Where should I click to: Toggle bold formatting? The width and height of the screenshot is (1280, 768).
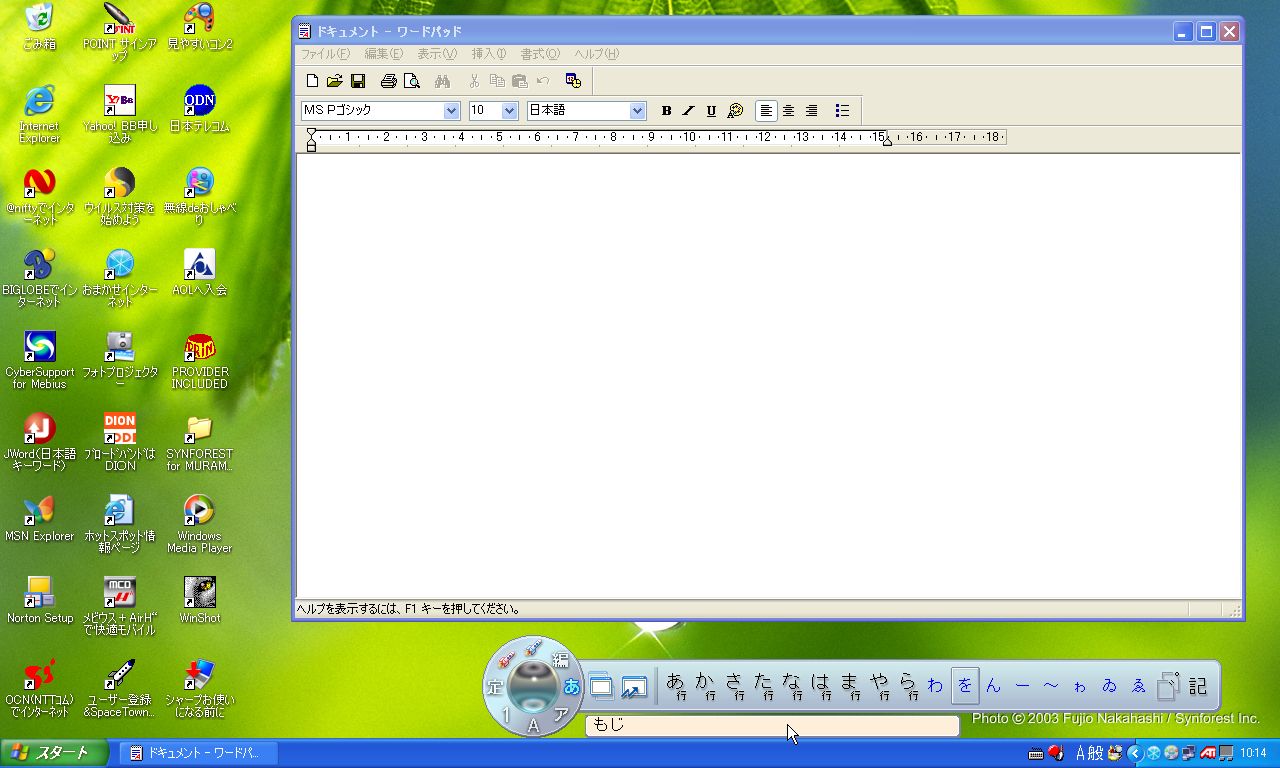point(666,111)
